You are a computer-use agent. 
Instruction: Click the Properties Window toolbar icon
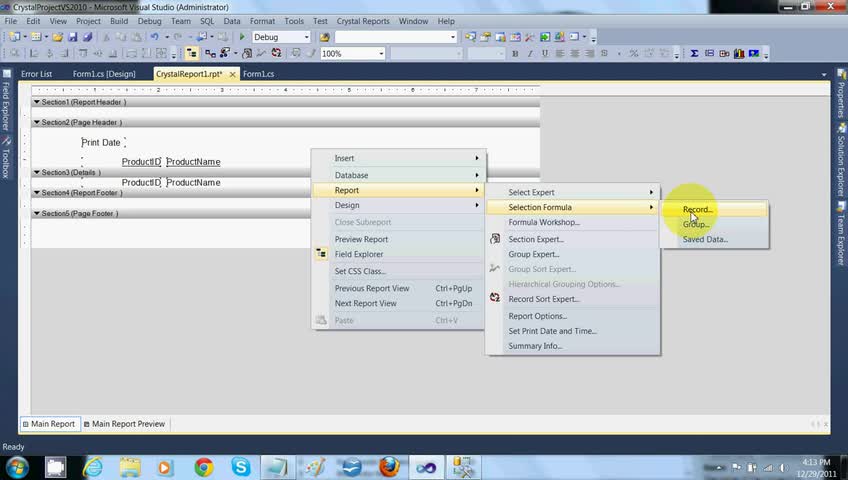point(486,37)
